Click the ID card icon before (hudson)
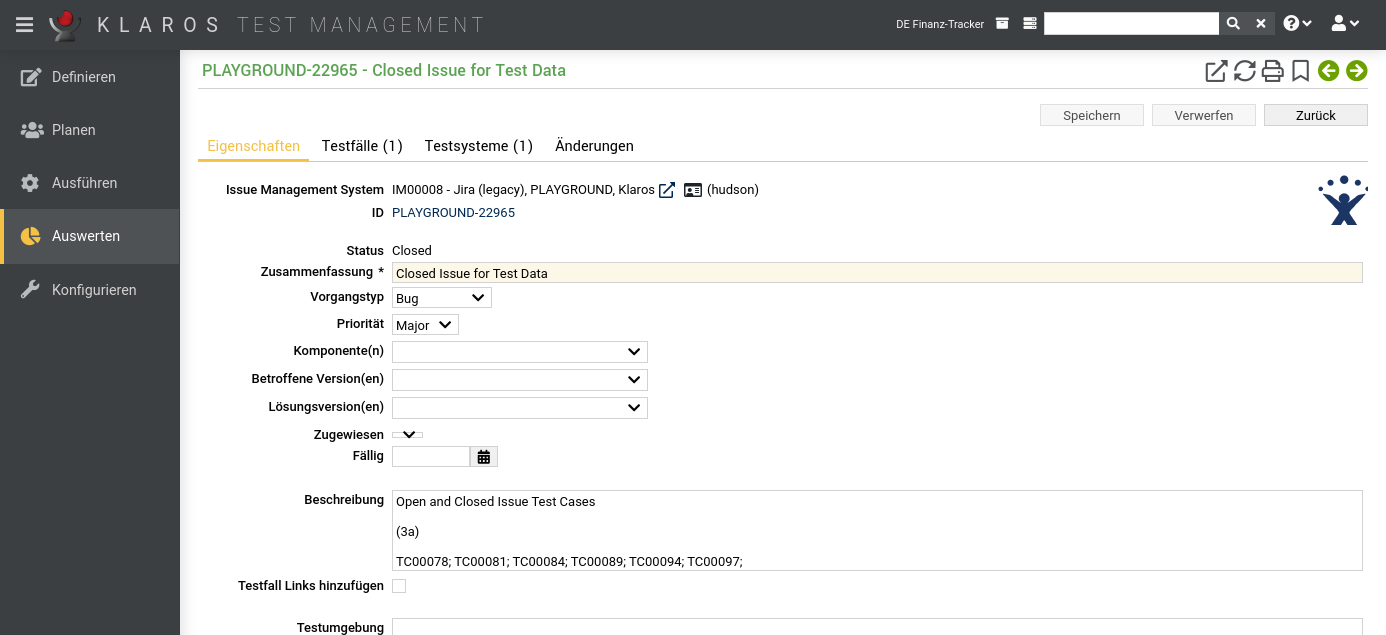1386x635 pixels. click(x=693, y=190)
